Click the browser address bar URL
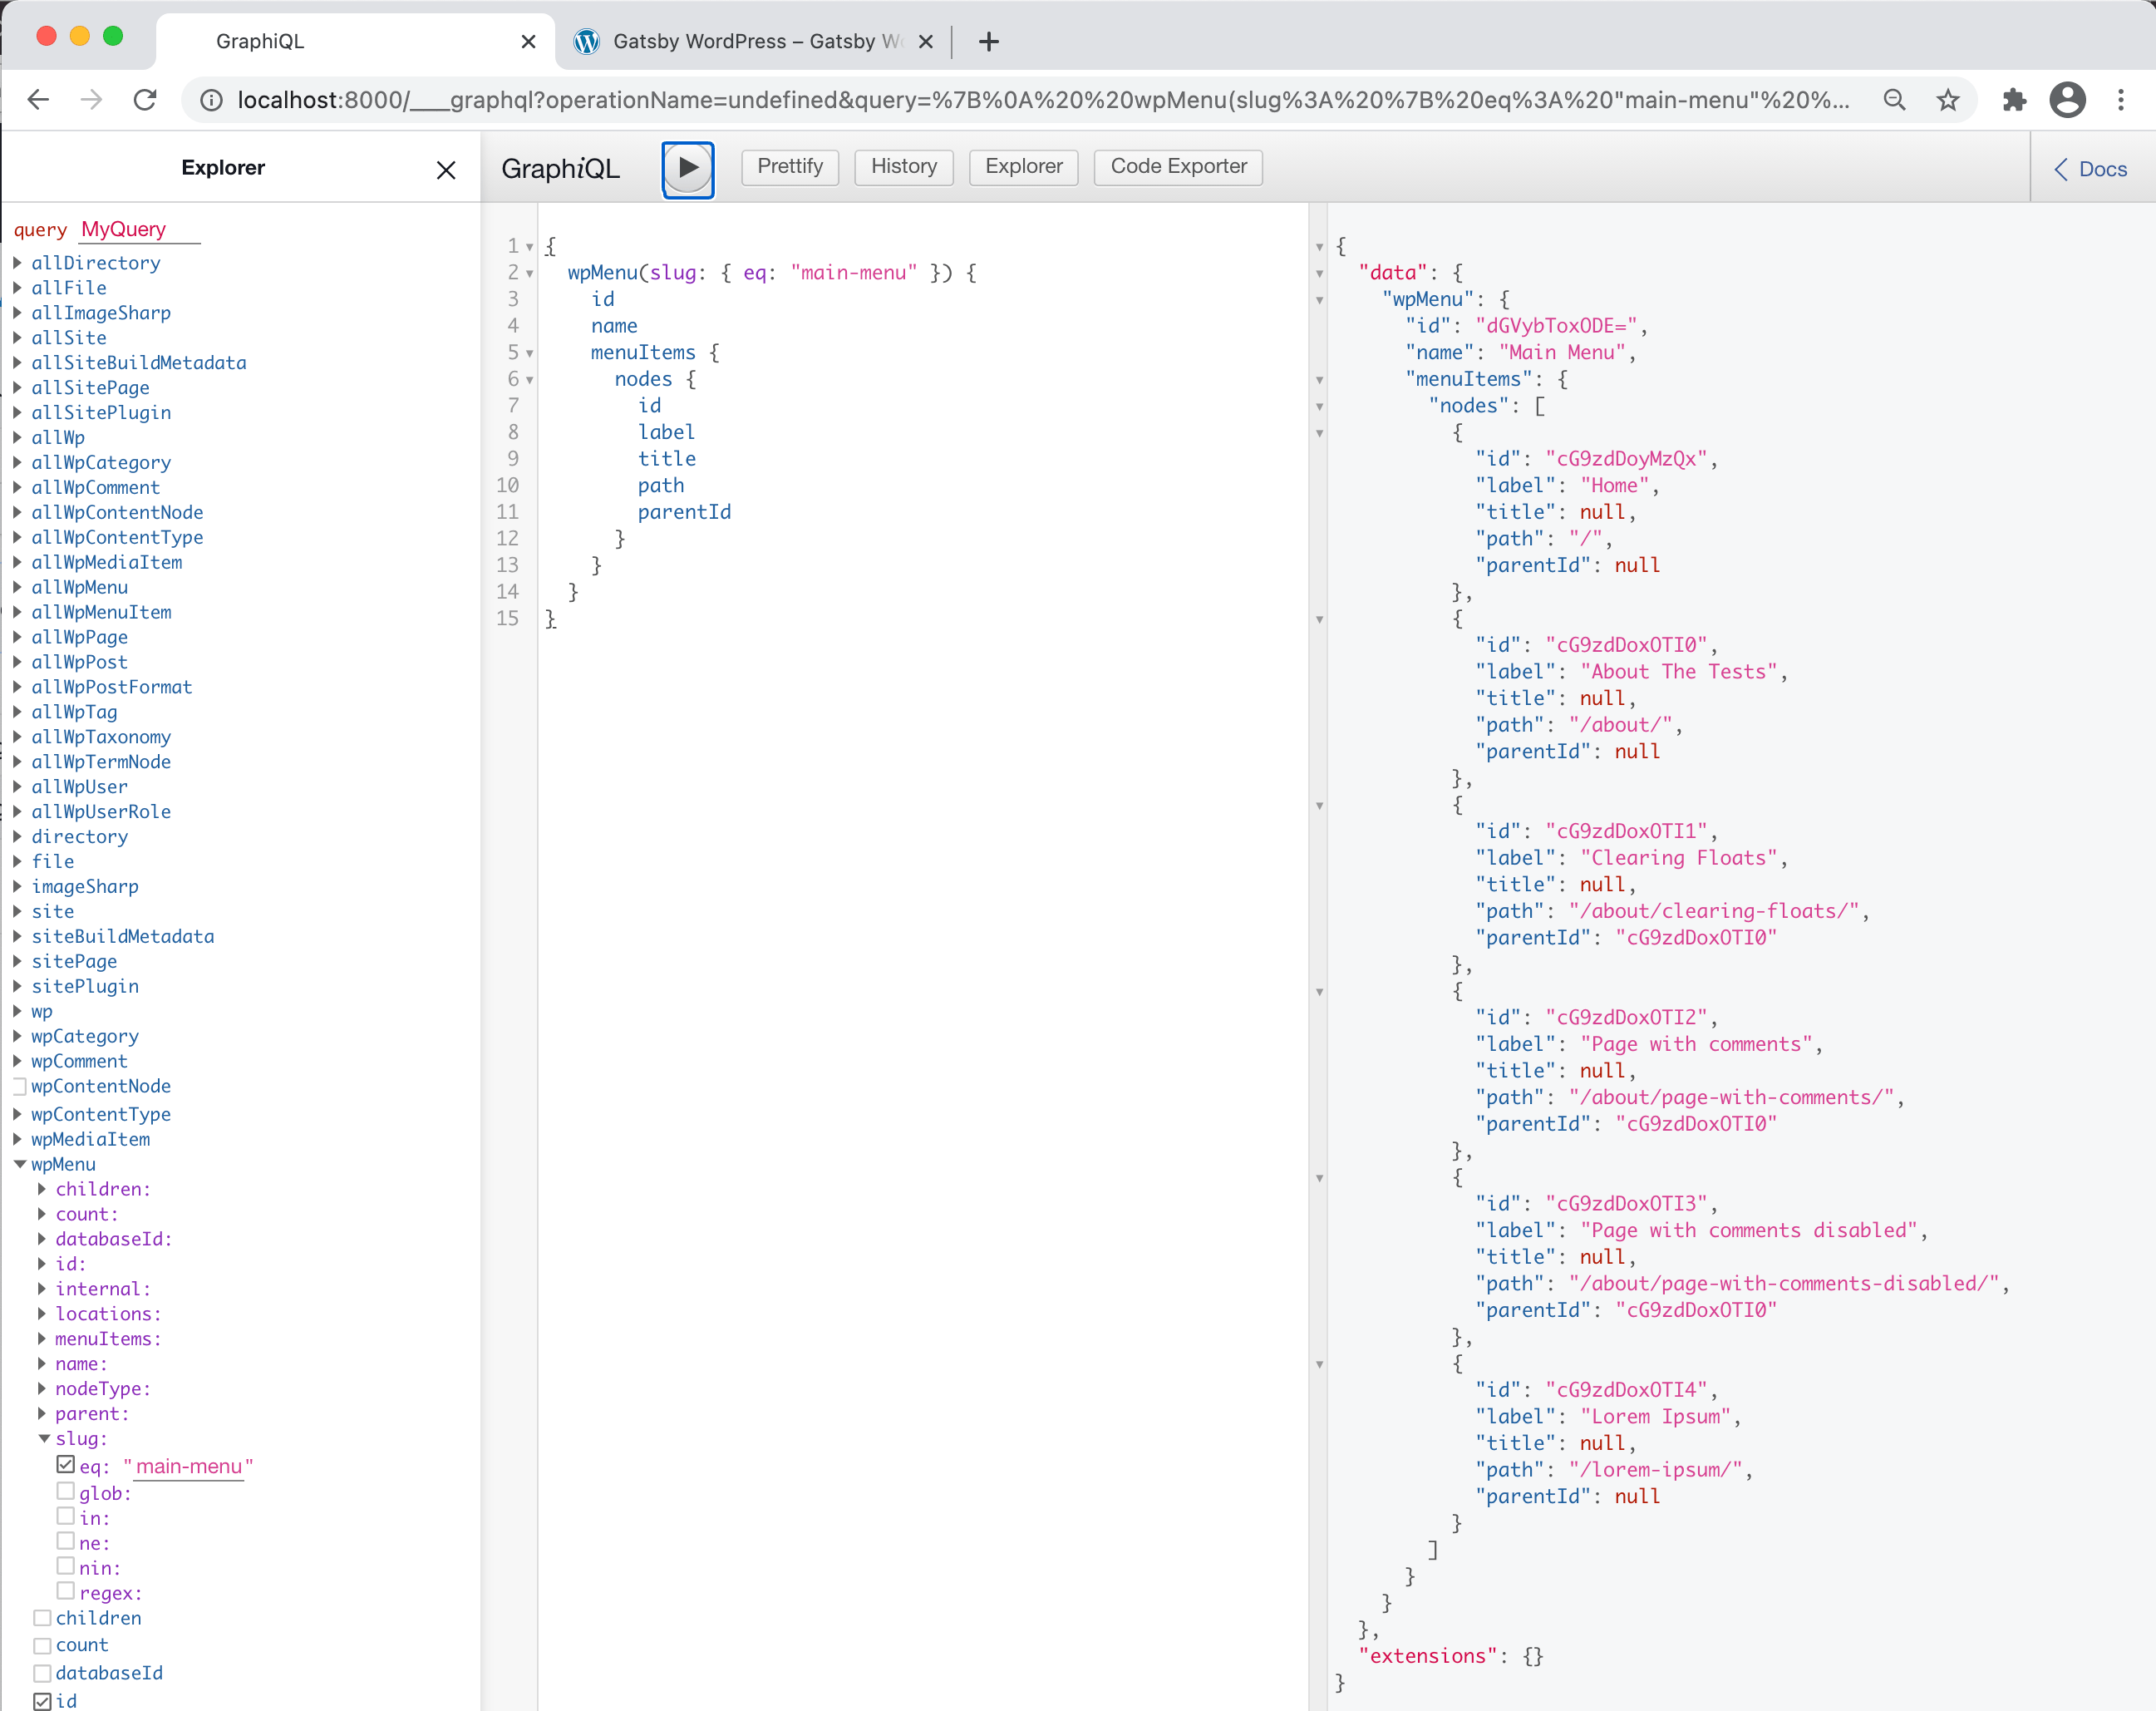Screen dimensions: 2156x1711 click(1042, 100)
